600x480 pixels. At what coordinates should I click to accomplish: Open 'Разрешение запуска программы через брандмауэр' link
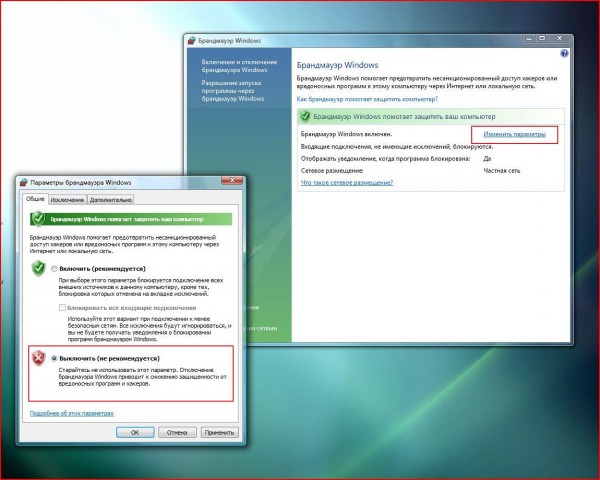pos(233,91)
